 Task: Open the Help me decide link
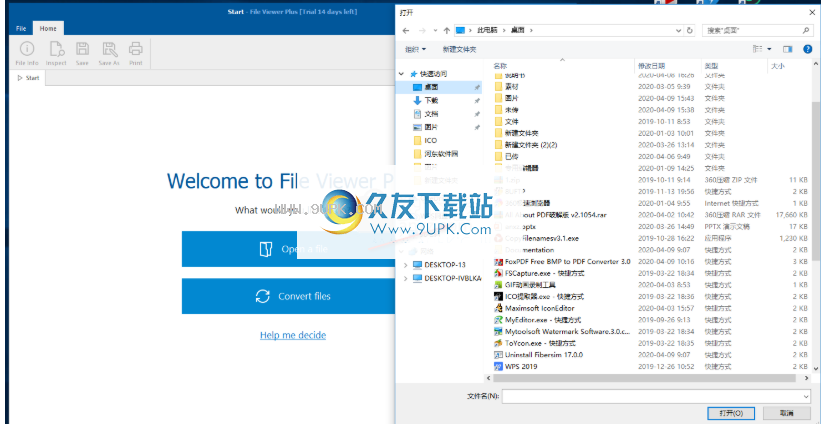click(x=293, y=335)
